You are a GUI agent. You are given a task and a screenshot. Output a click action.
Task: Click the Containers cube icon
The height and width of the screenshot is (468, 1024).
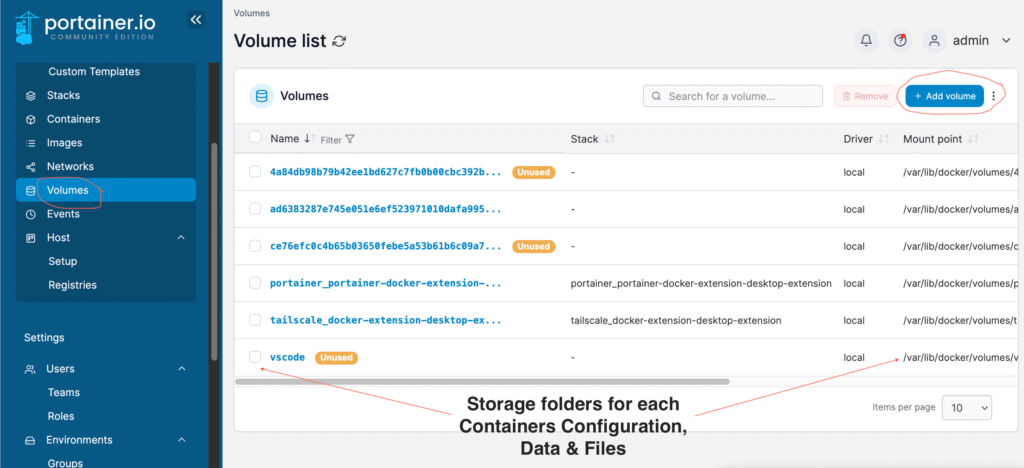[30, 119]
